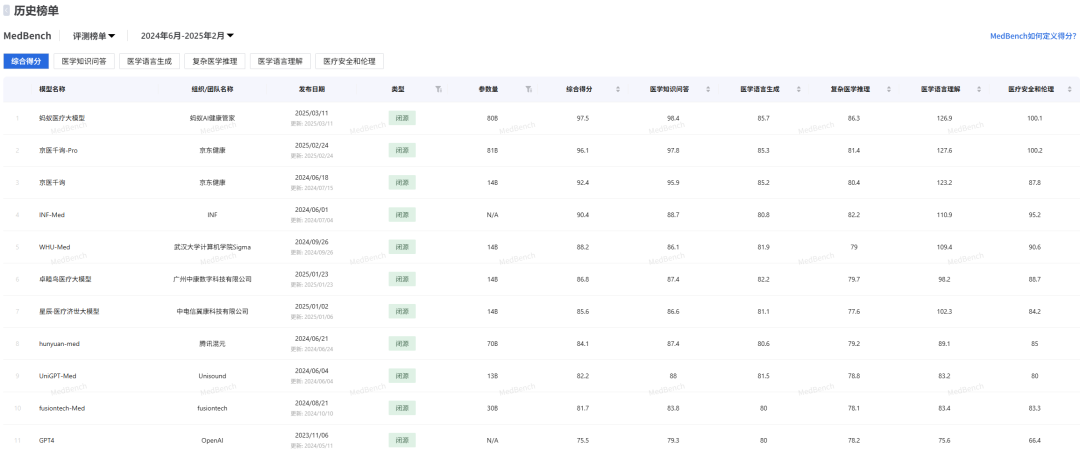
Task: Click organization 蚂蚁AI健康管家
Action: click(x=212, y=118)
